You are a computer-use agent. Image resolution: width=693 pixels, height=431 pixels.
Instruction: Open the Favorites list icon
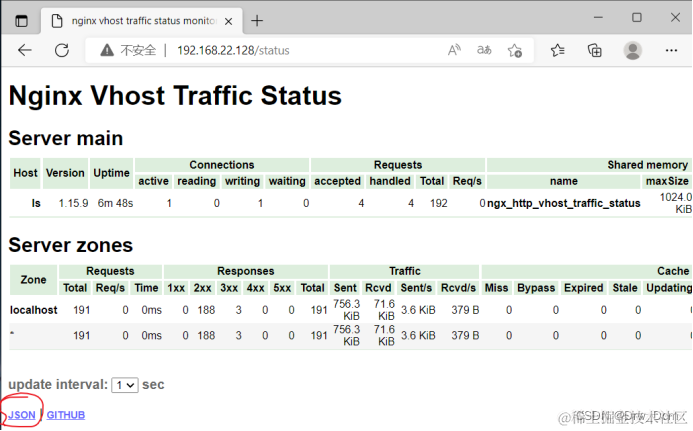pyautogui.click(x=558, y=50)
